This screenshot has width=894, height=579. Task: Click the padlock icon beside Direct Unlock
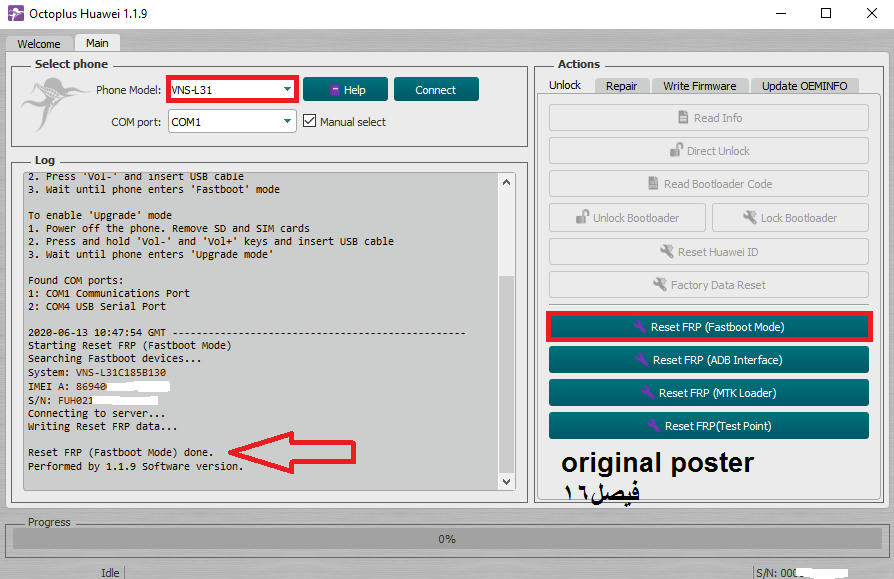point(676,150)
